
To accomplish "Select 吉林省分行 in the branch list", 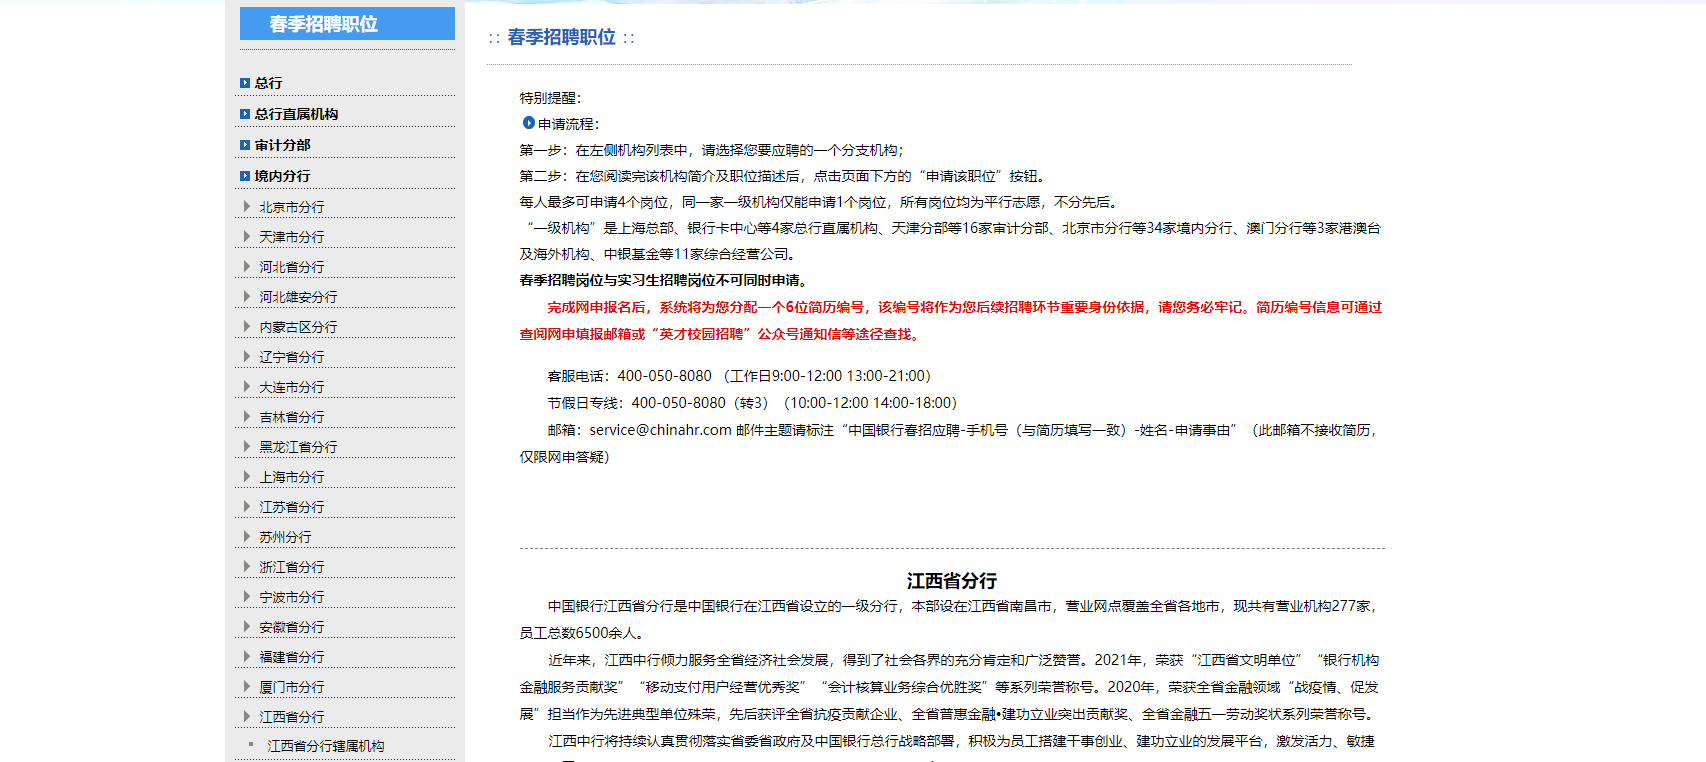I will [292, 417].
